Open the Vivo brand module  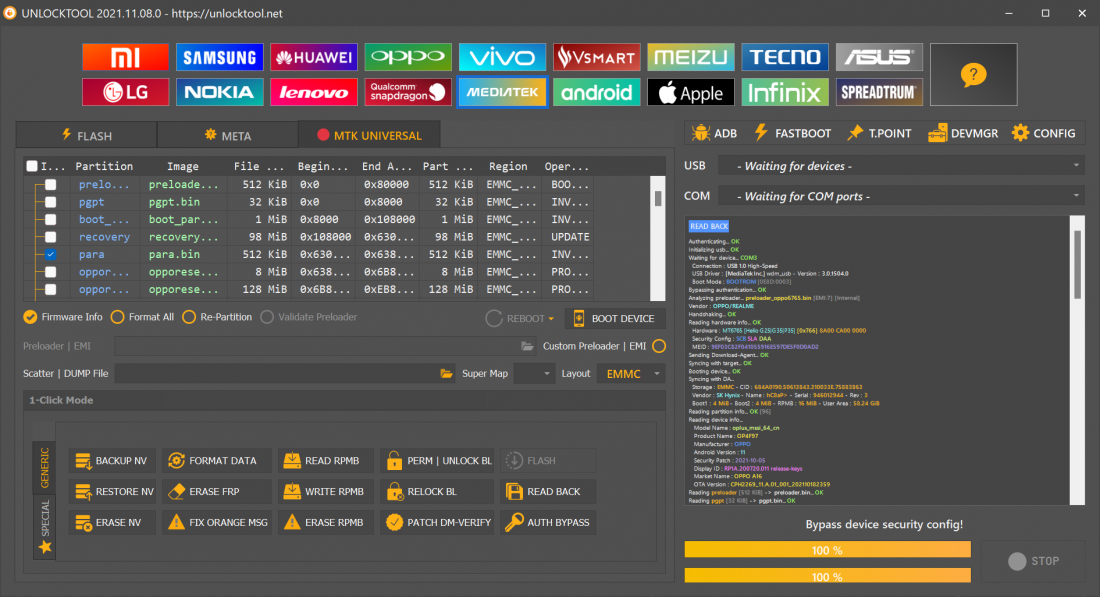502,57
